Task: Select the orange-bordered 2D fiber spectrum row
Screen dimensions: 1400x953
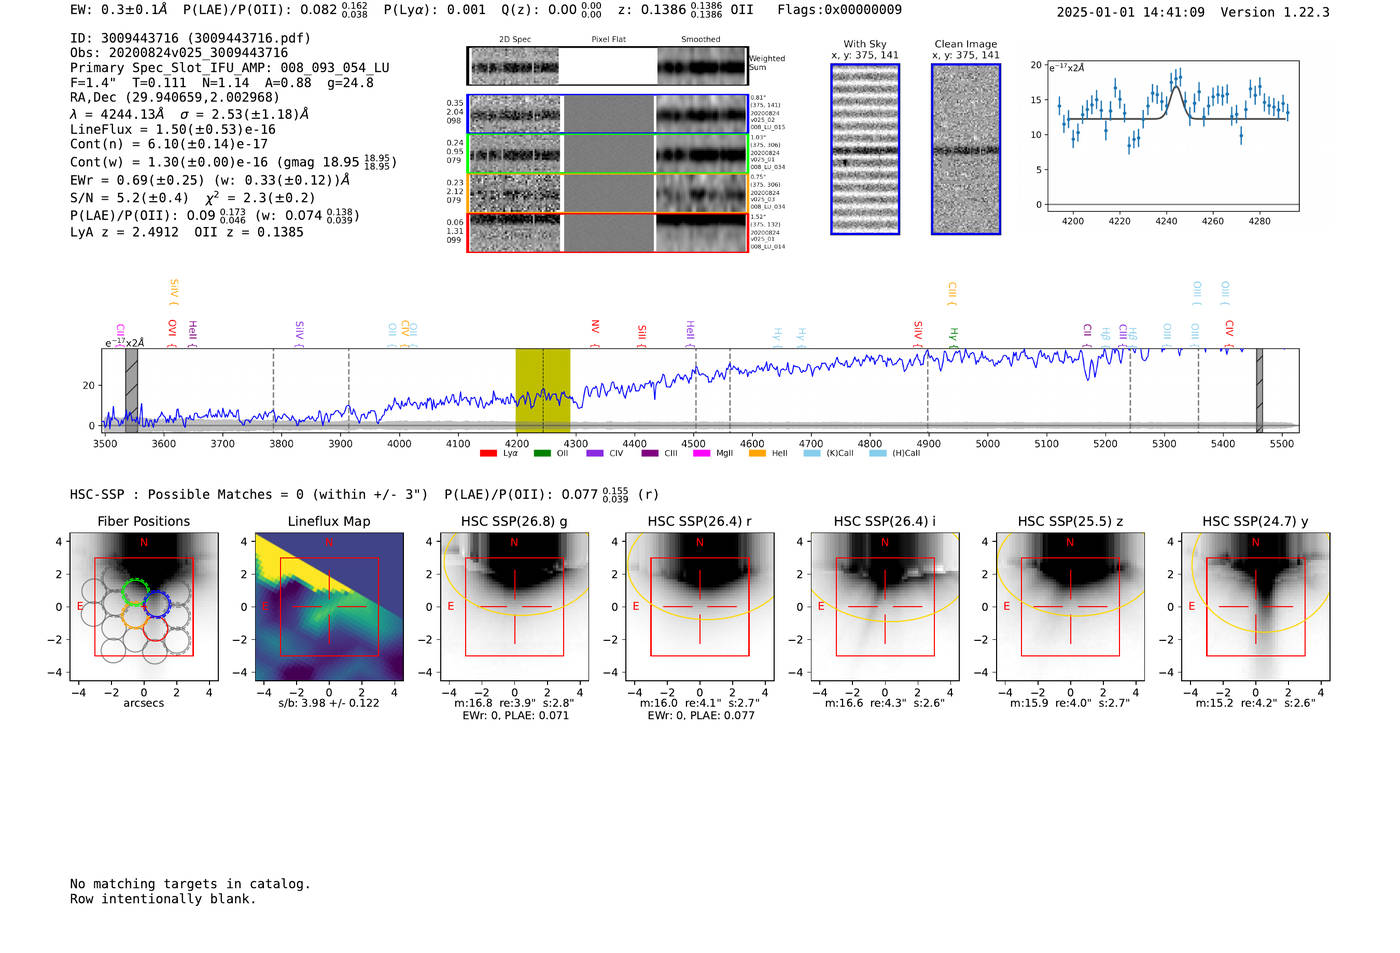Action: tap(608, 193)
